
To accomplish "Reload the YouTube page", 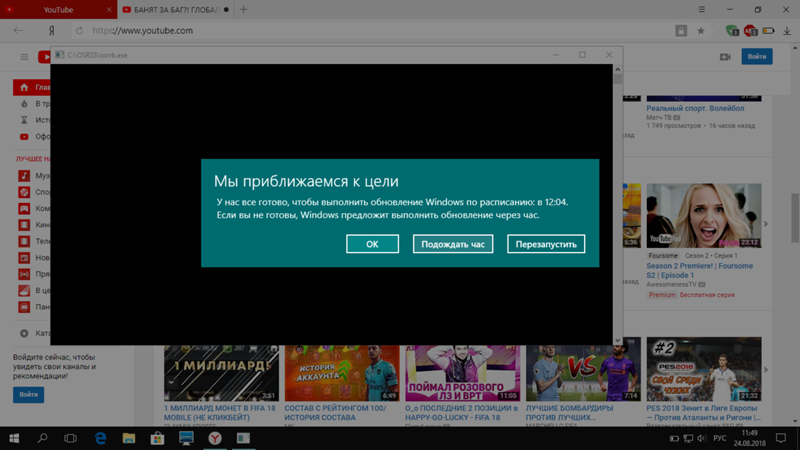I will tap(80, 31).
